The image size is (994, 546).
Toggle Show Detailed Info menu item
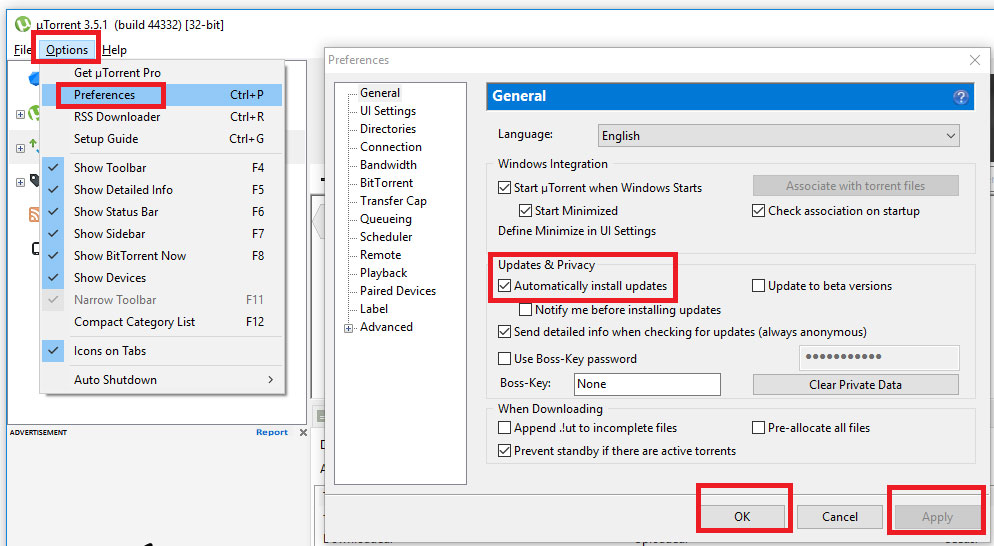point(162,190)
